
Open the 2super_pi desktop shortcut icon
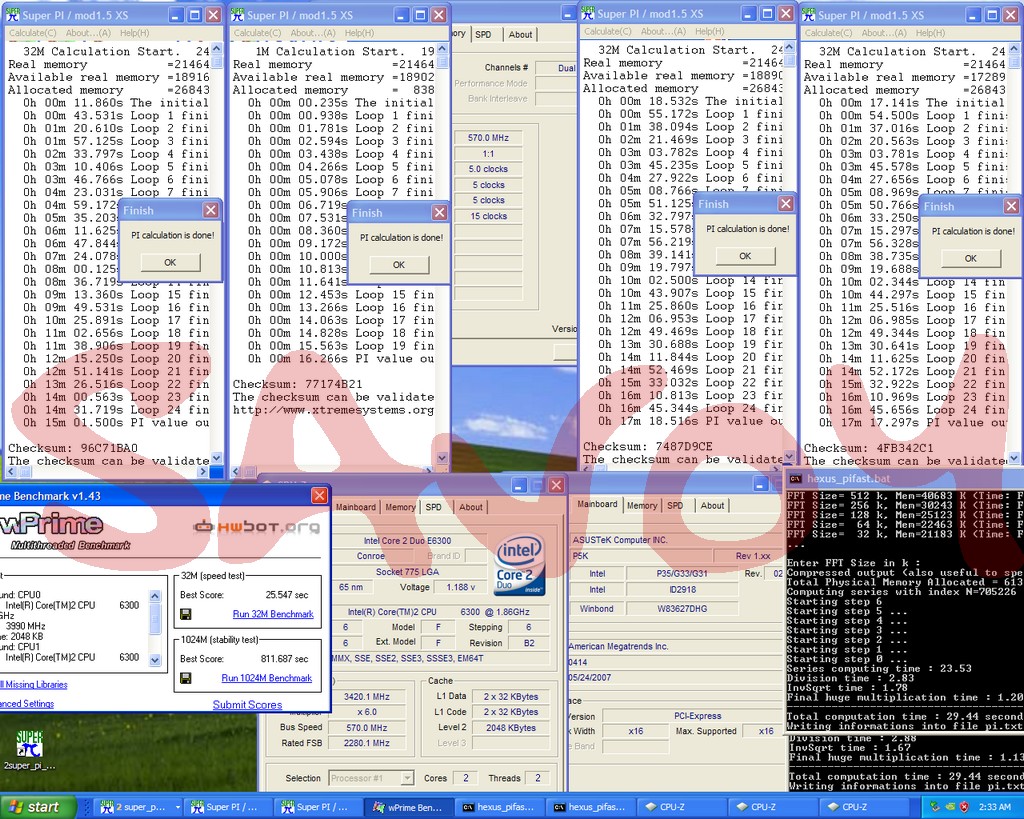pos(29,745)
